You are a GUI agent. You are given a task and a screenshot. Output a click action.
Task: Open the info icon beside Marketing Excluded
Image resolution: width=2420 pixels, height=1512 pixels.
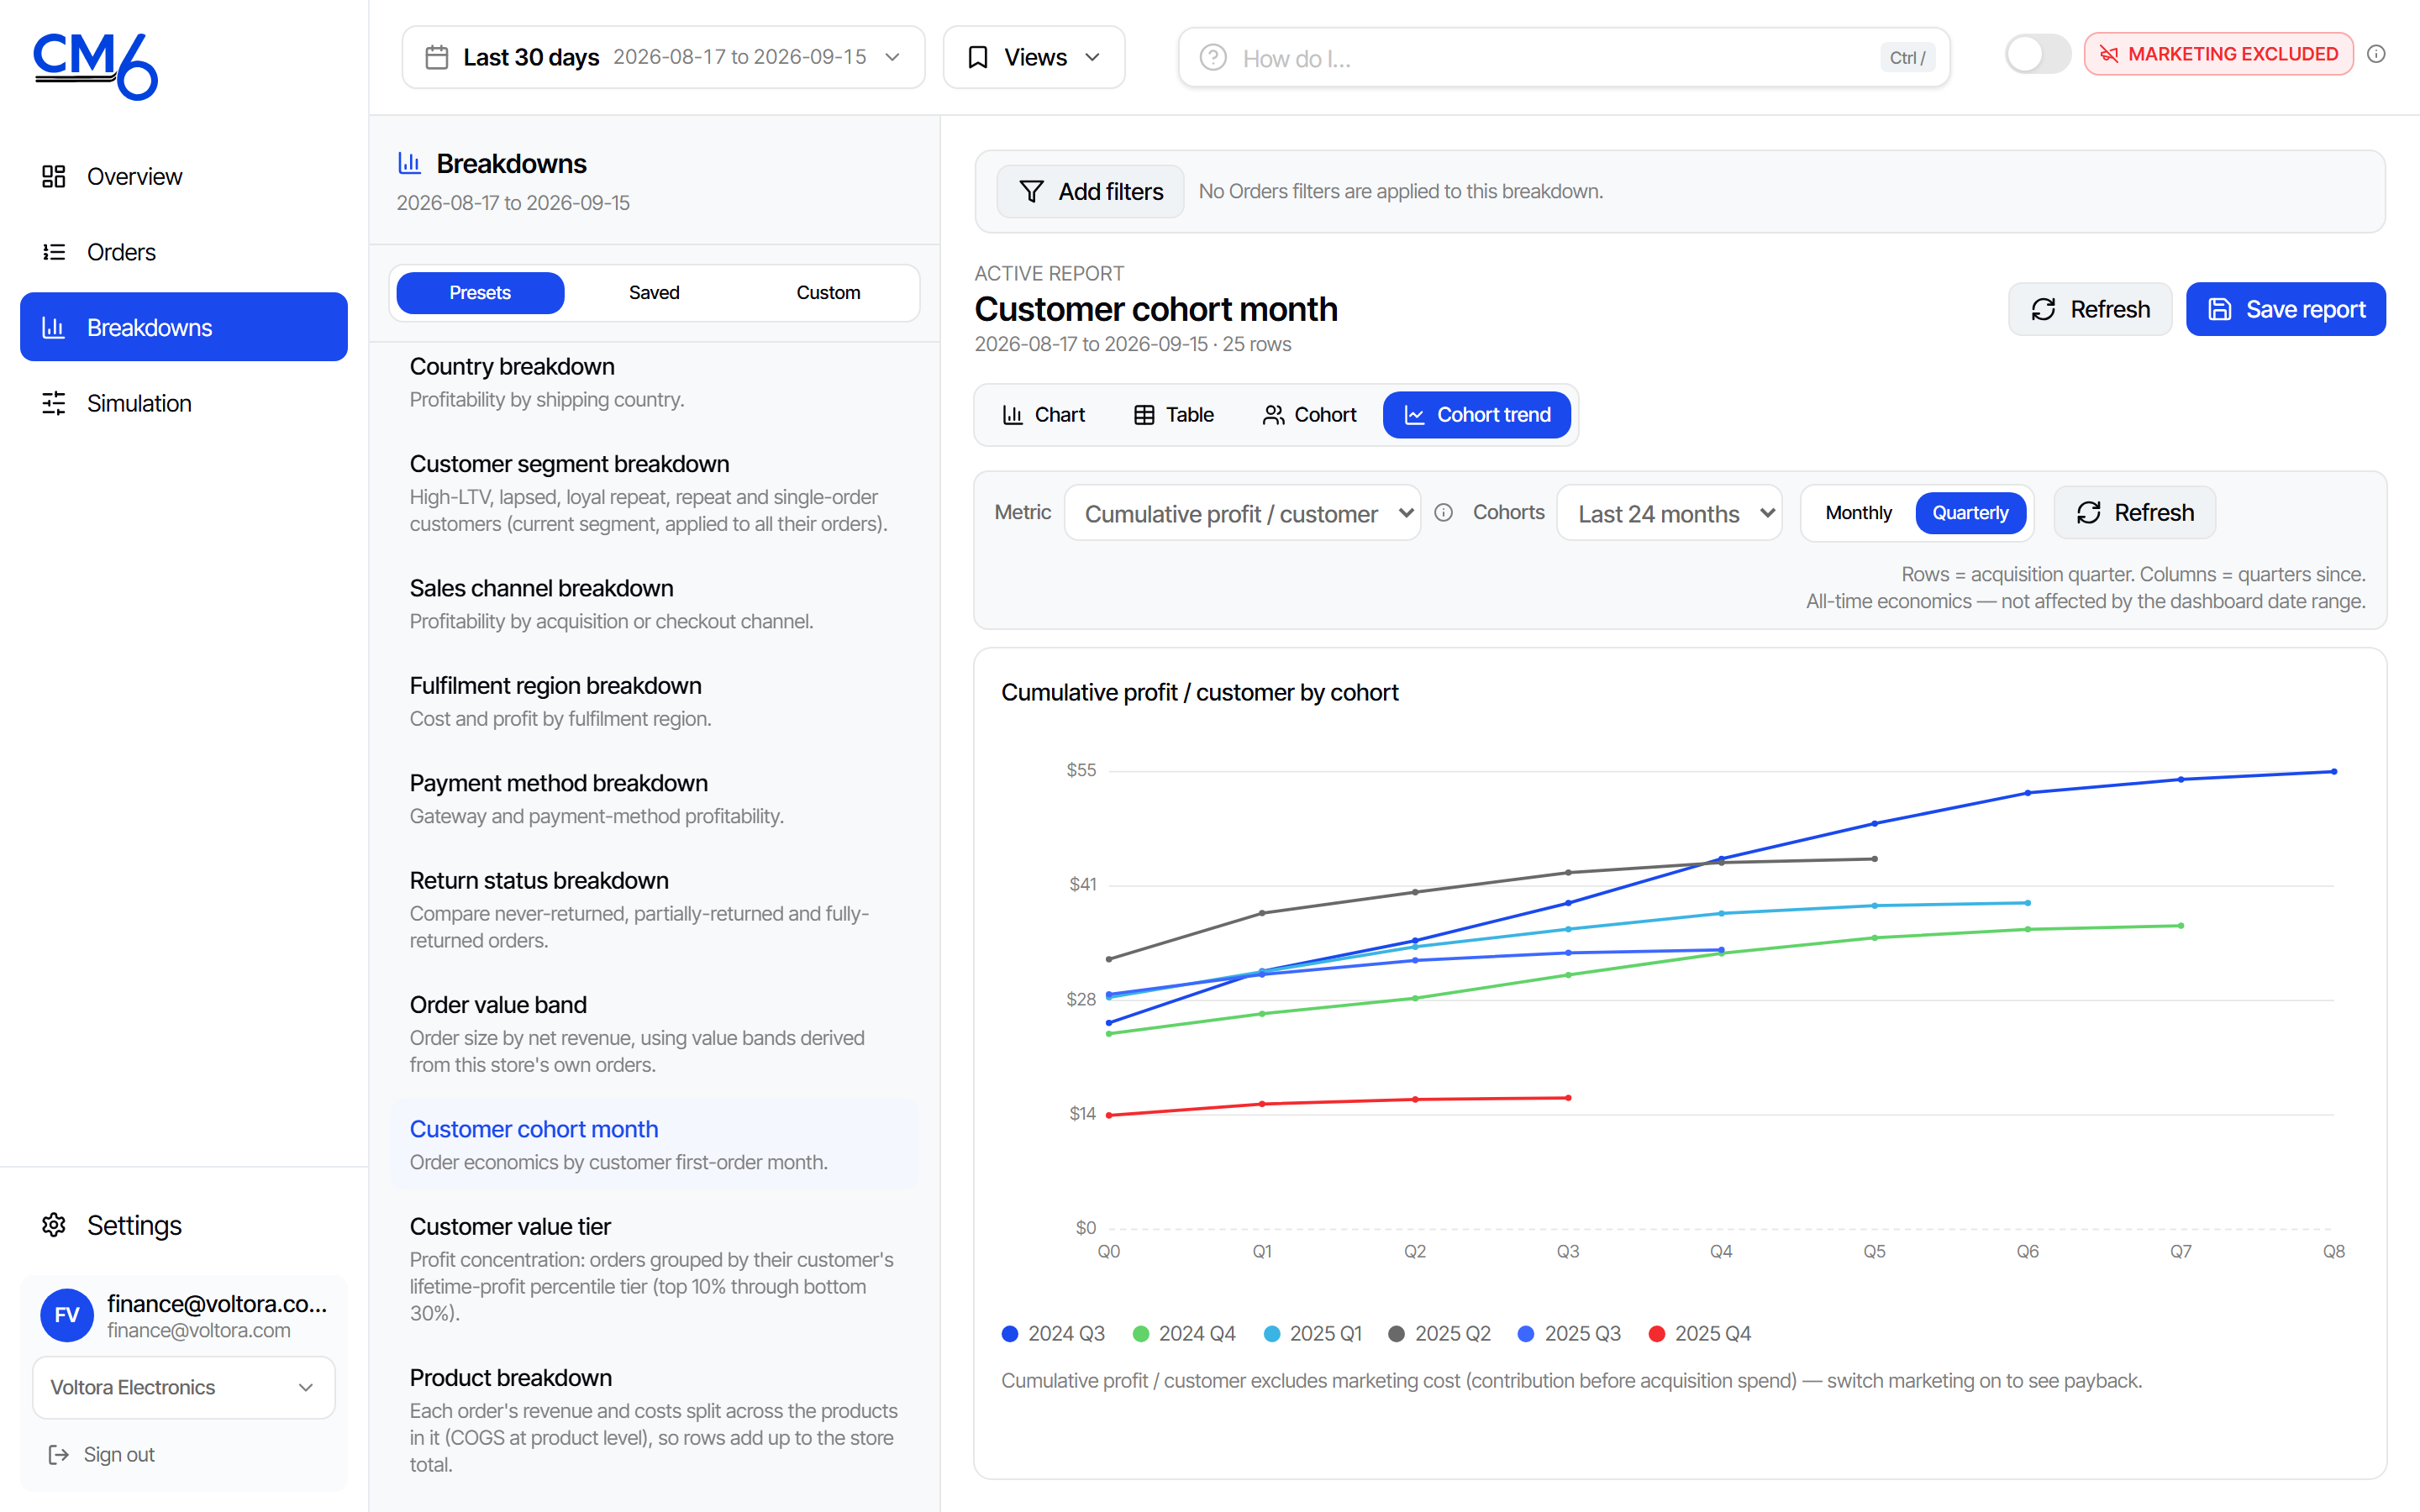pos(2377,54)
